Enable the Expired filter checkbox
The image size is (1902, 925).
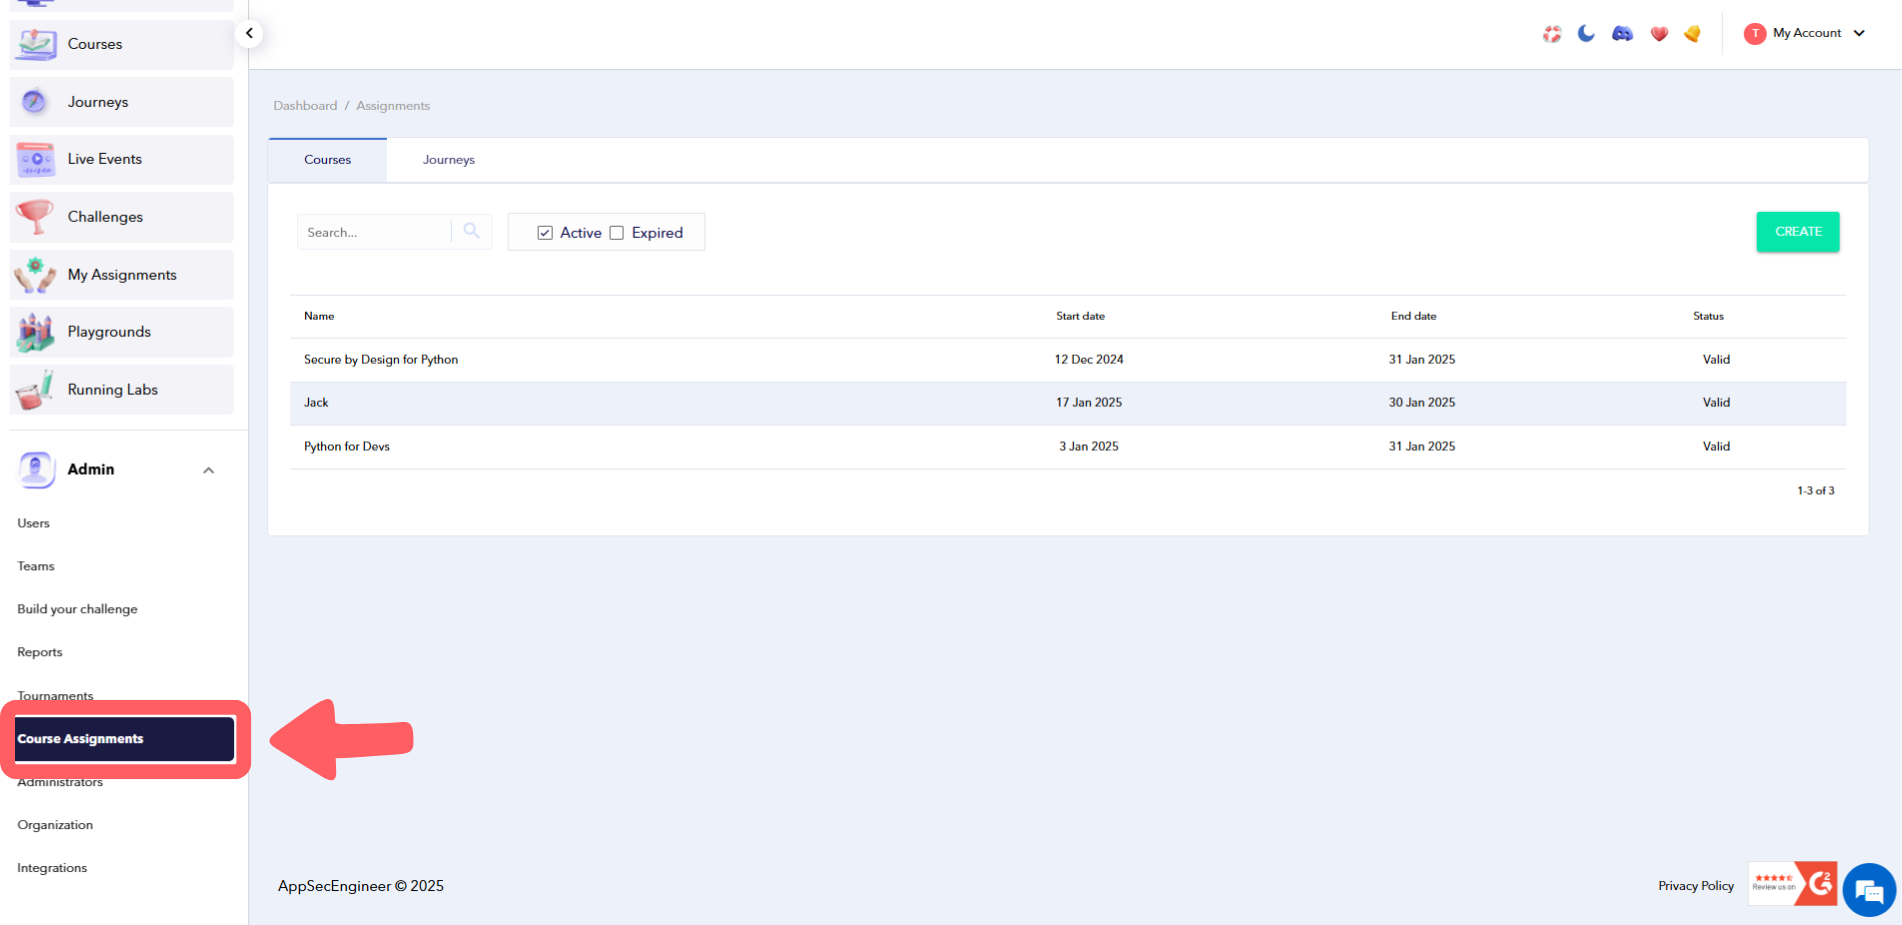[x=616, y=232]
